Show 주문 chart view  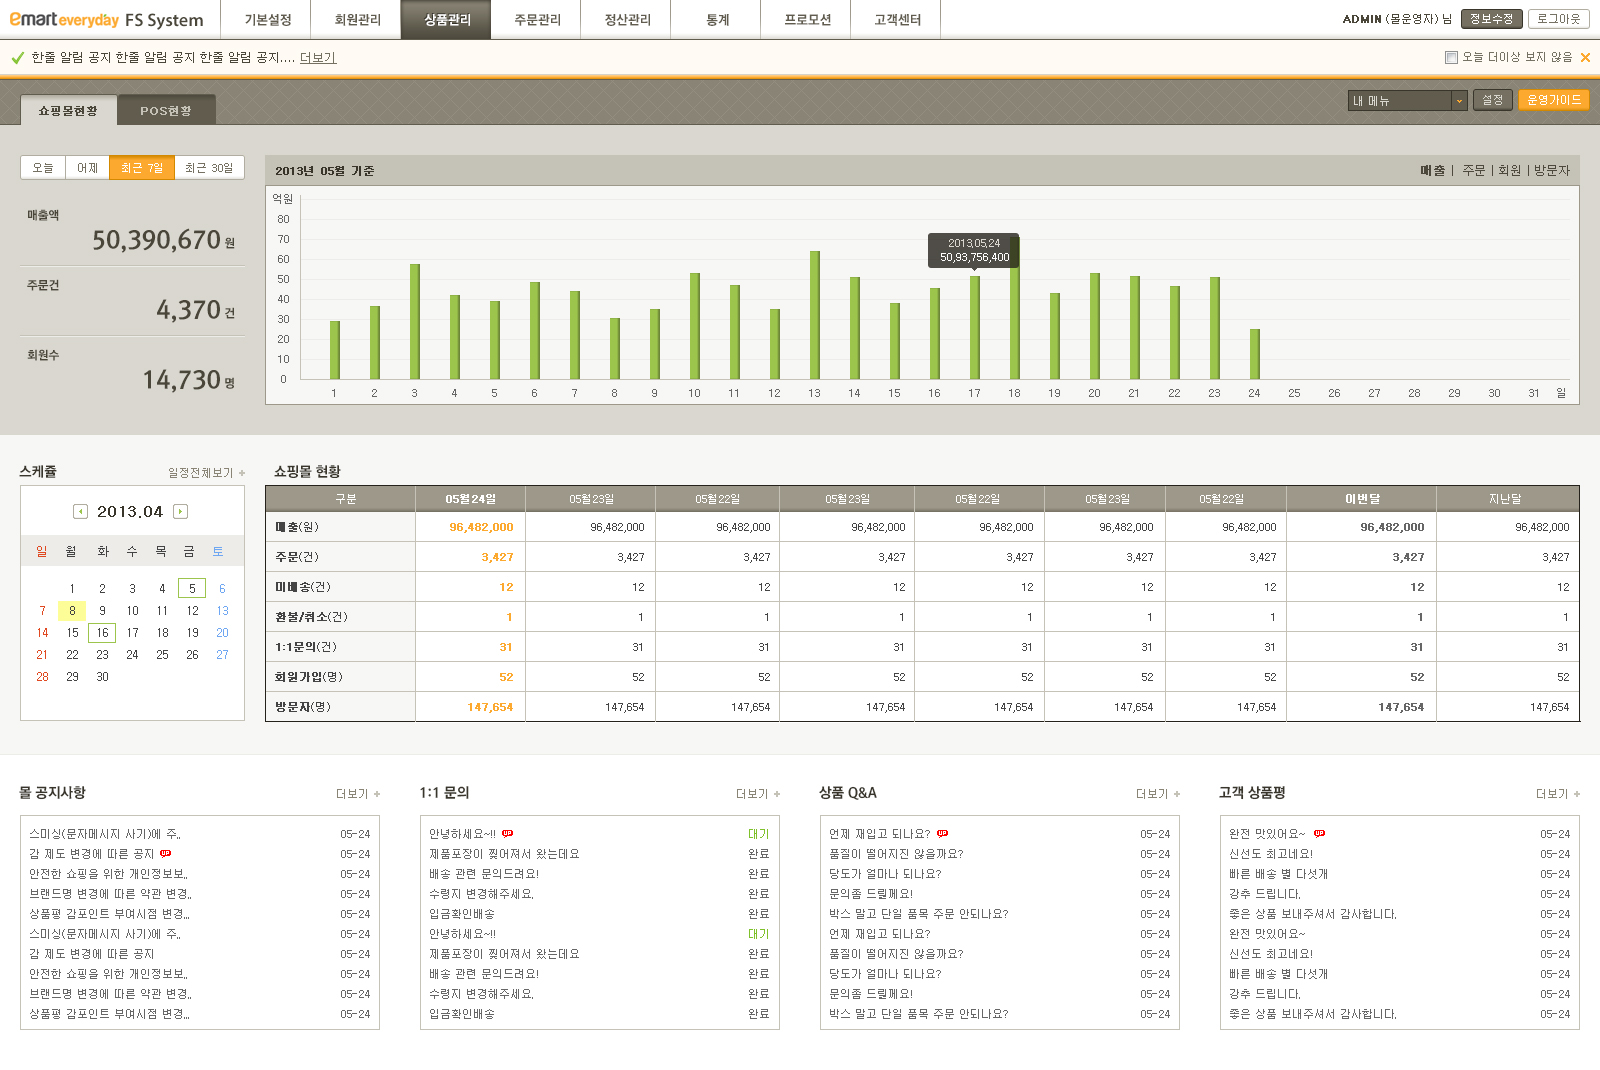1474,171
